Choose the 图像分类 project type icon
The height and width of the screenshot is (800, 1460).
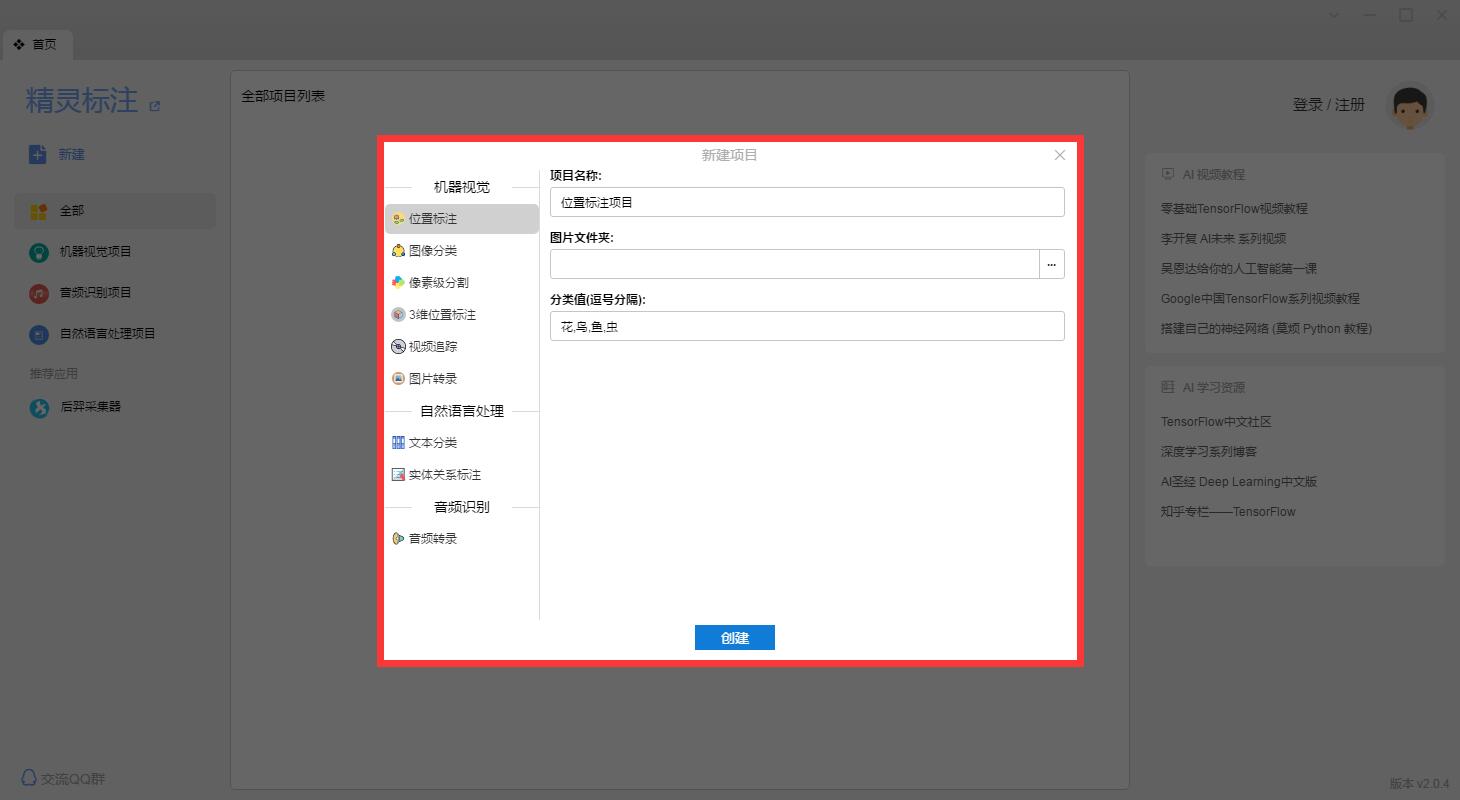pyautogui.click(x=398, y=251)
